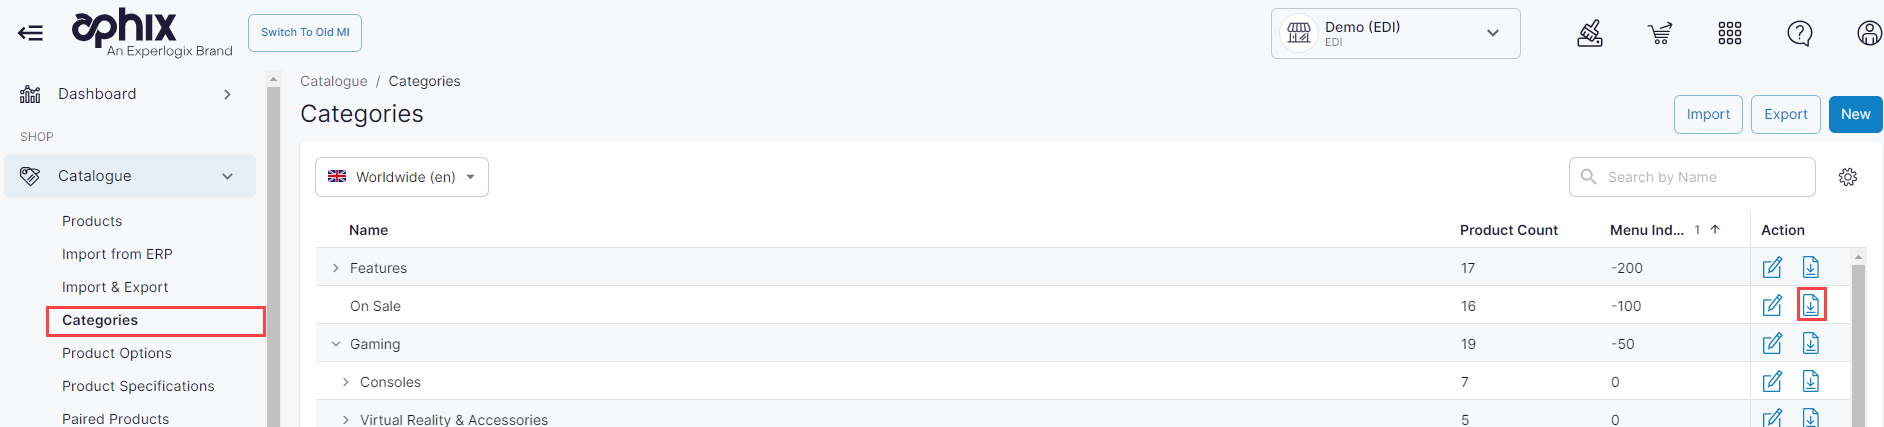
Task: Open Products in the Catalogue menu
Action: pos(92,221)
